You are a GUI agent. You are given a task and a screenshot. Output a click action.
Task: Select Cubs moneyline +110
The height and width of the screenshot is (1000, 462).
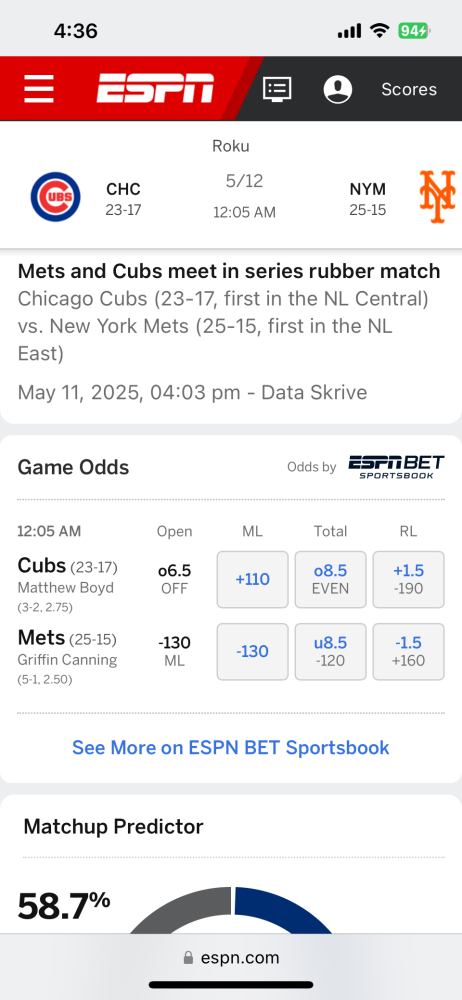(x=253, y=579)
